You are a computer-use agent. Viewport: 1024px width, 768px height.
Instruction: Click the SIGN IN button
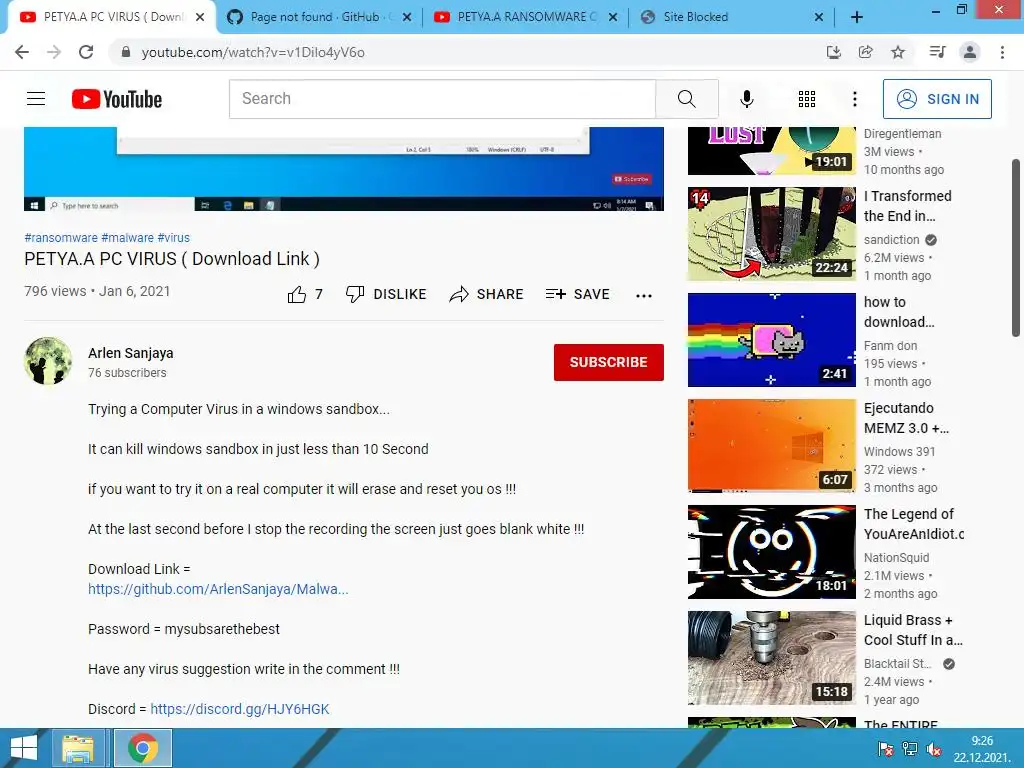pyautogui.click(x=937, y=99)
